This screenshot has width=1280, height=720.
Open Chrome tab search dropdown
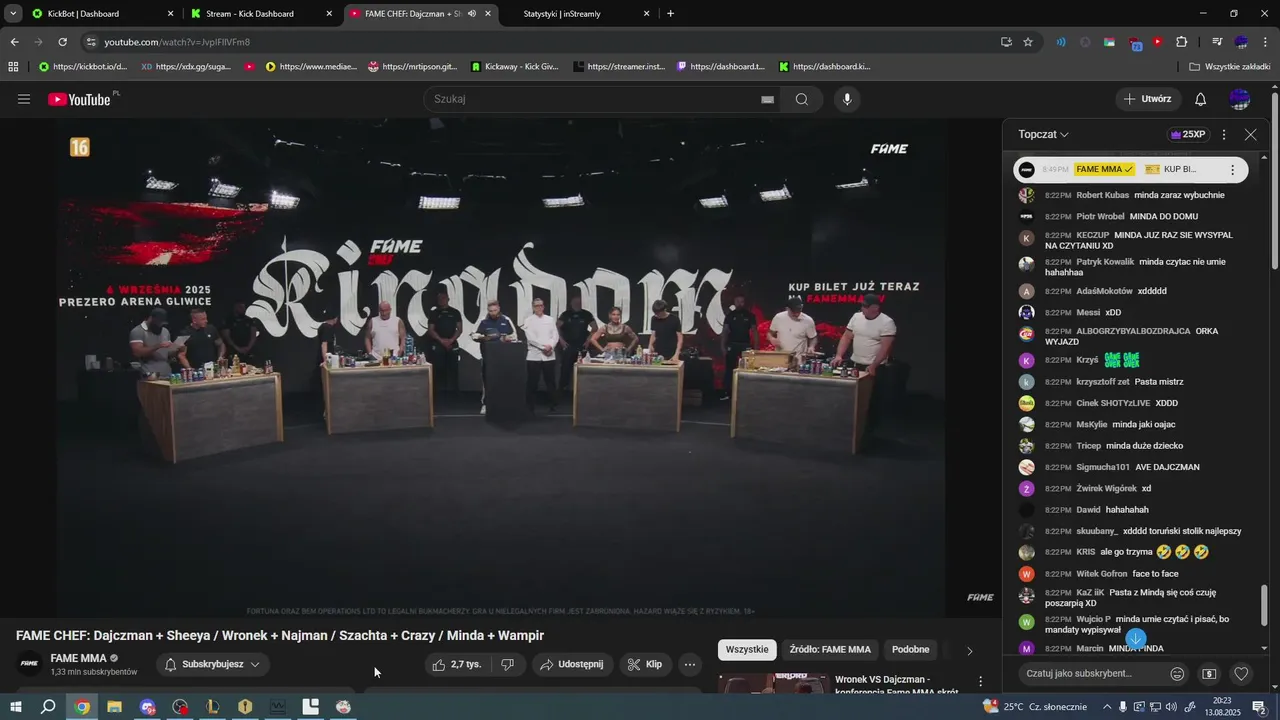tap(13, 14)
